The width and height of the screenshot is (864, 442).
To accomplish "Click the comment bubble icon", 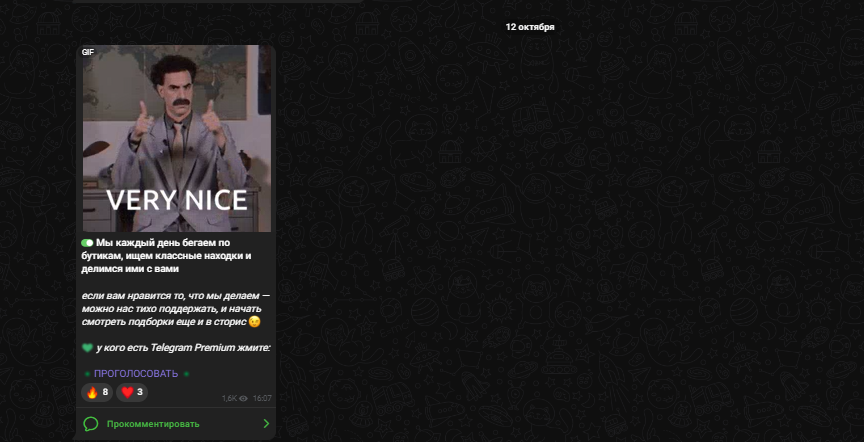I will click(91, 424).
